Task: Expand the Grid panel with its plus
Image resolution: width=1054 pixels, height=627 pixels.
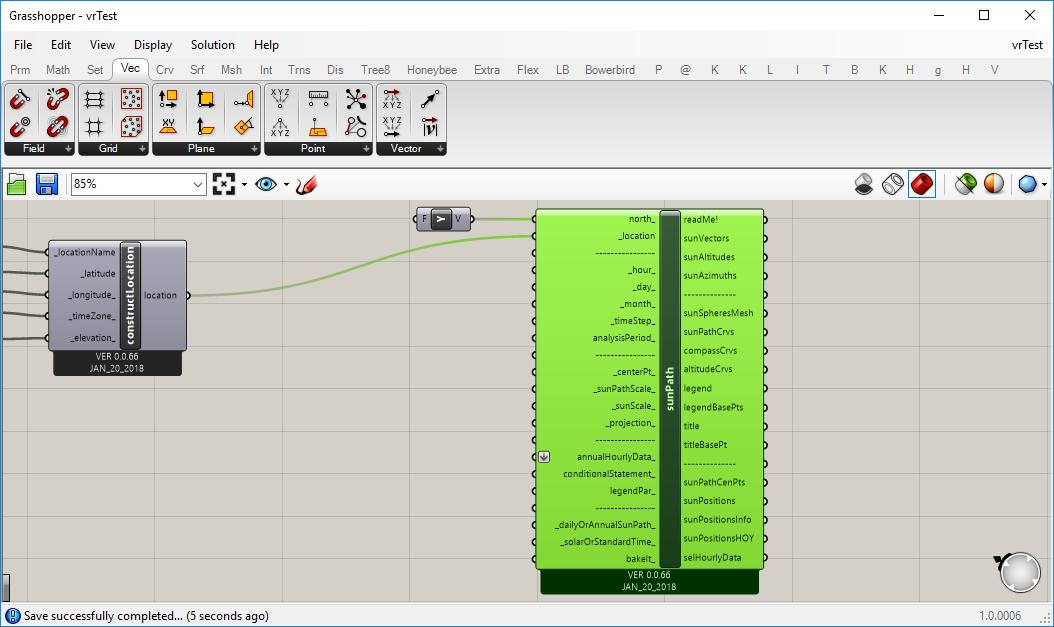Action: point(143,149)
